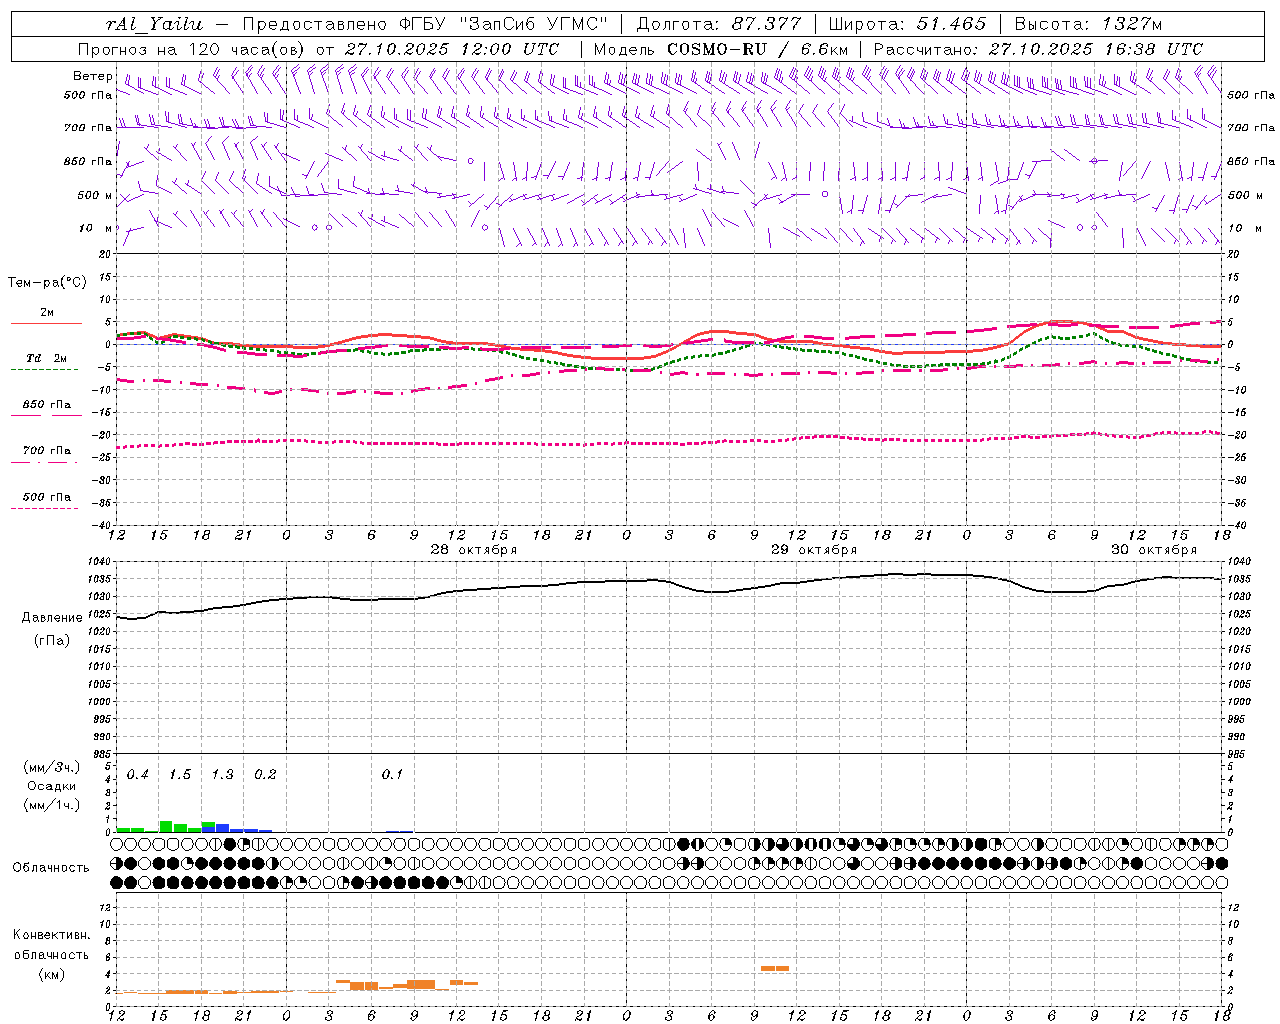Viewport: 1280px width, 1024px height.
Task: Click the "30 октября" date label
Action: pos(1154,550)
